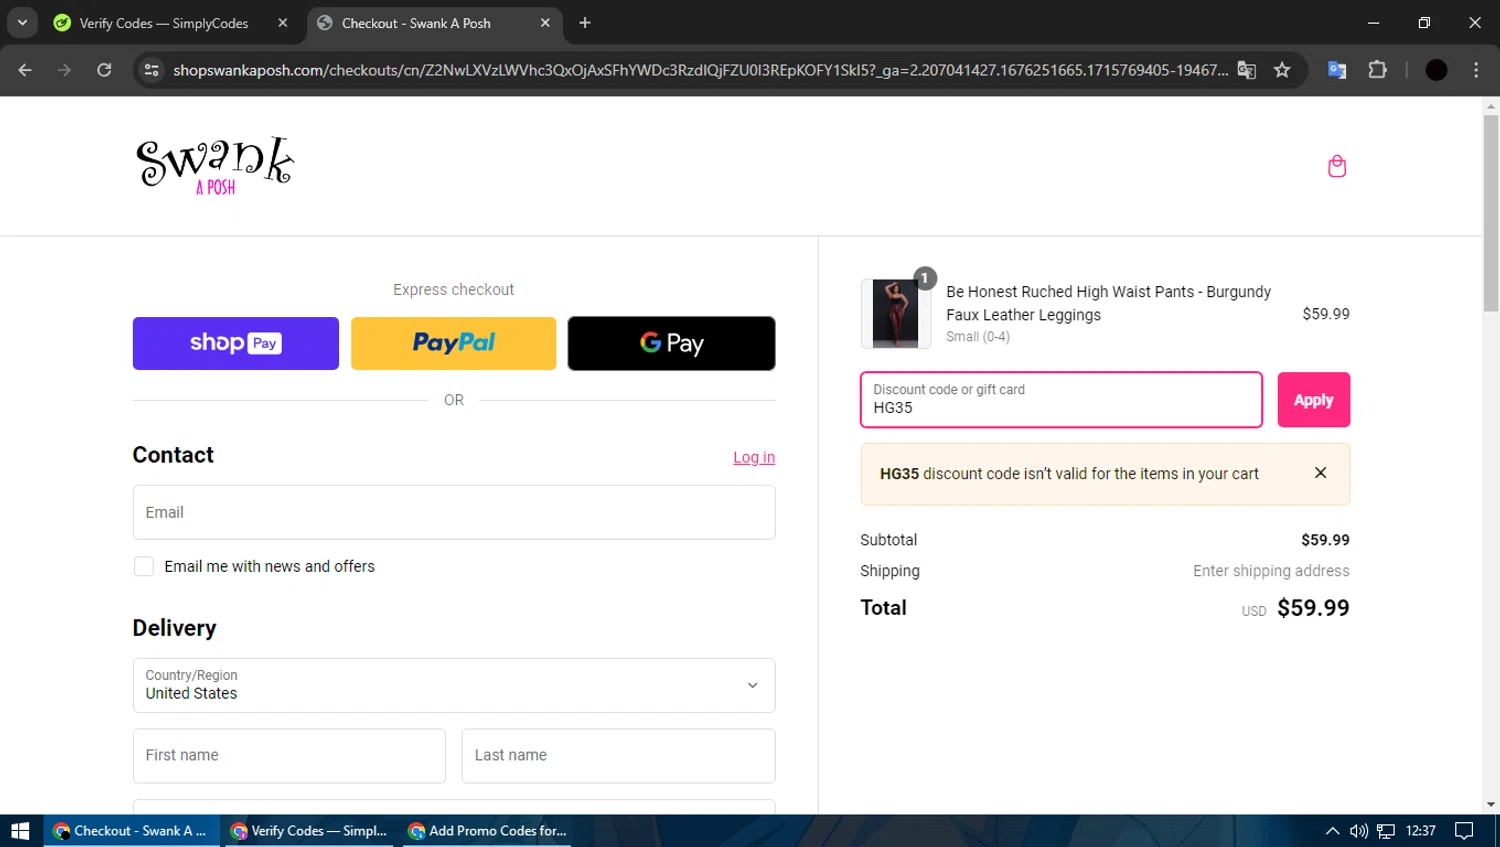This screenshot has height=847, width=1500.
Task: Open the shopping bag cart icon
Action: [1337, 166]
